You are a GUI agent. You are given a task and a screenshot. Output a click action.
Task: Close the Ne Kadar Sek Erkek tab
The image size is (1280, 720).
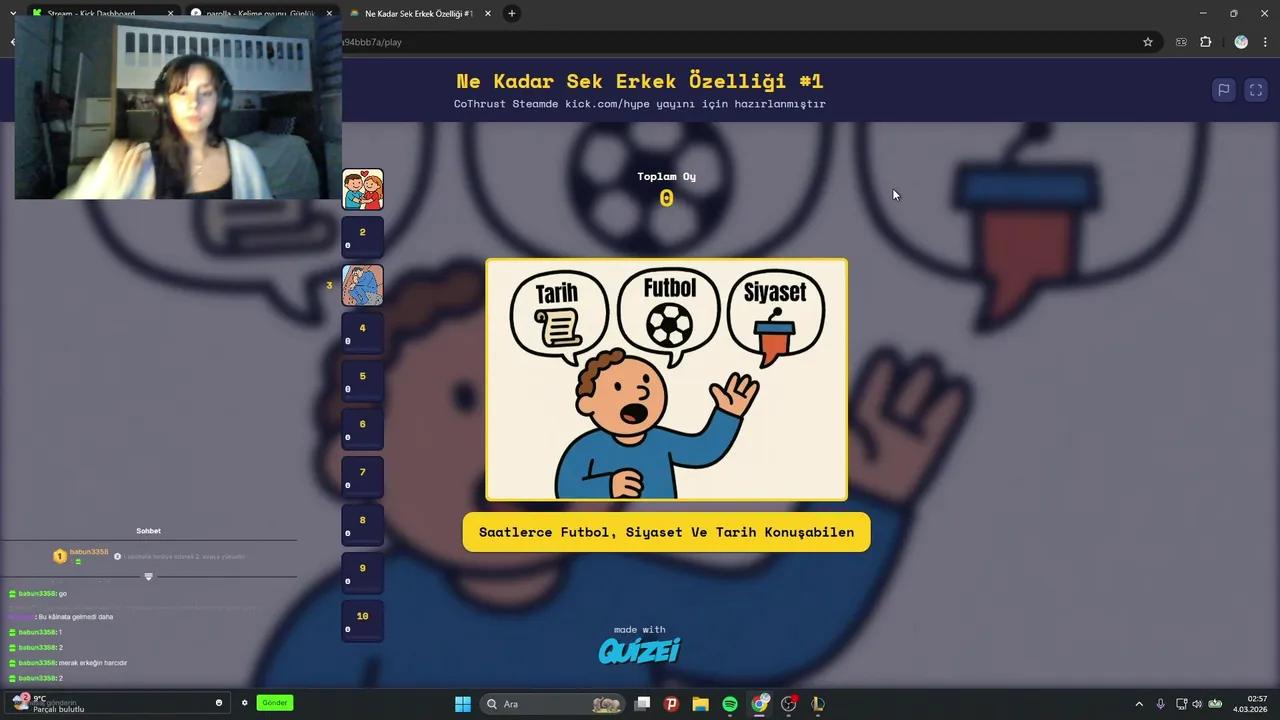[488, 13]
